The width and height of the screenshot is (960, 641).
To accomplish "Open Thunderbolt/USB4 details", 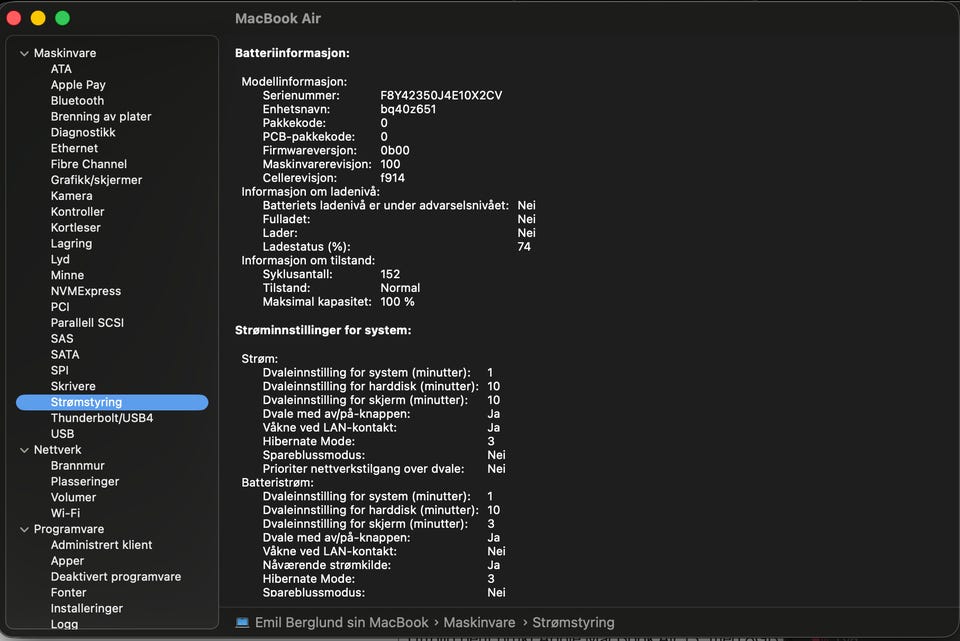I will pyautogui.click(x=102, y=419).
